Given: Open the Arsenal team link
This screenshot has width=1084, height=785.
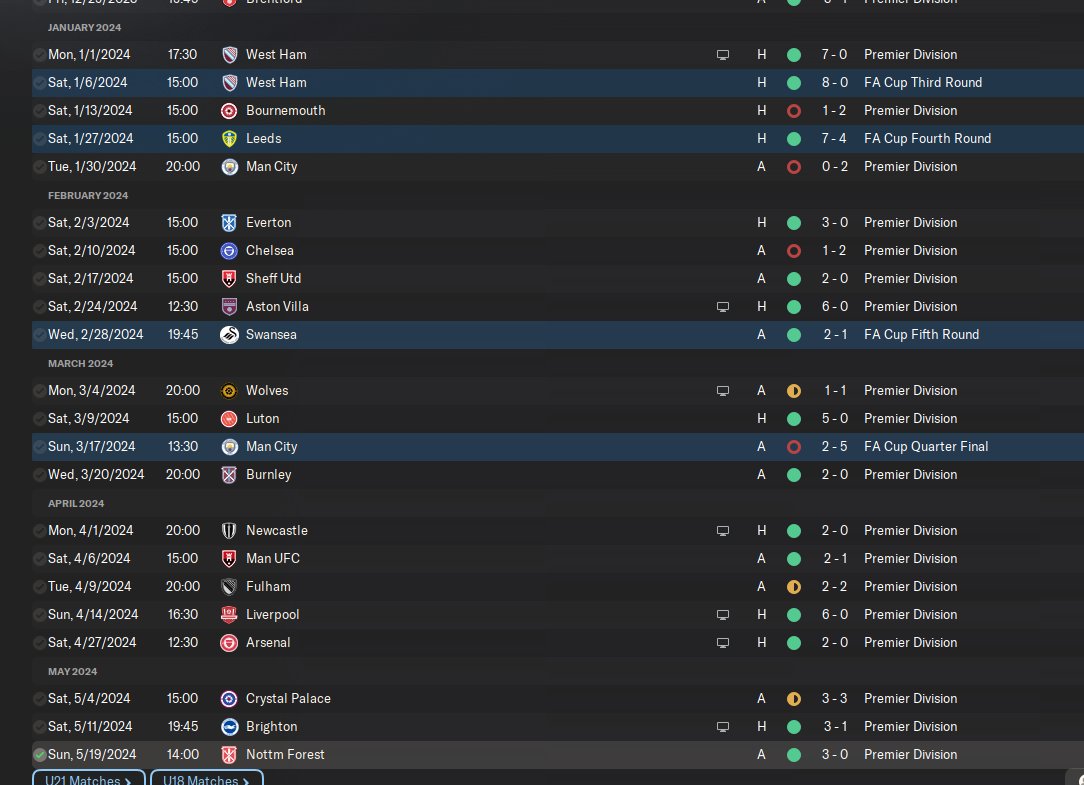Looking at the screenshot, I should 268,643.
